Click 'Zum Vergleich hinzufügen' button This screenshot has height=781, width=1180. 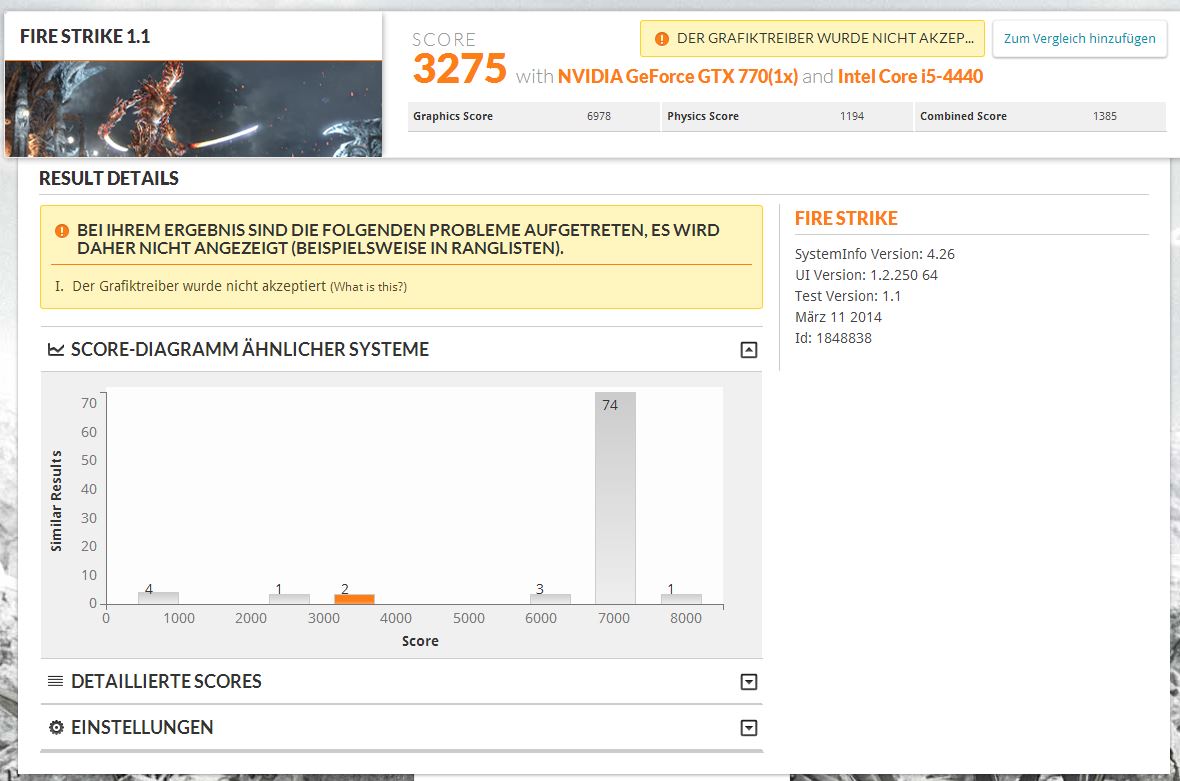click(1079, 38)
